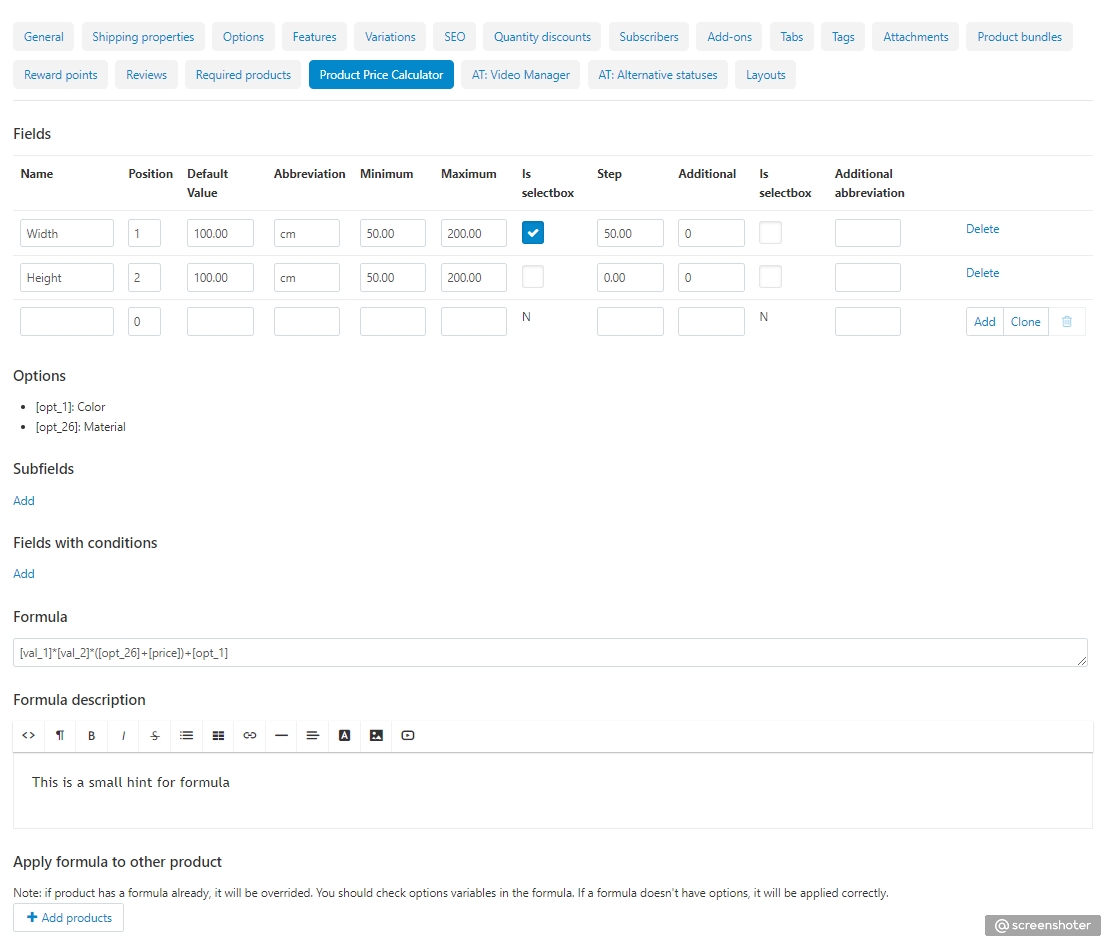Click the bold formatting icon
Image resolution: width=1107 pixels, height=942 pixels.
click(x=92, y=735)
